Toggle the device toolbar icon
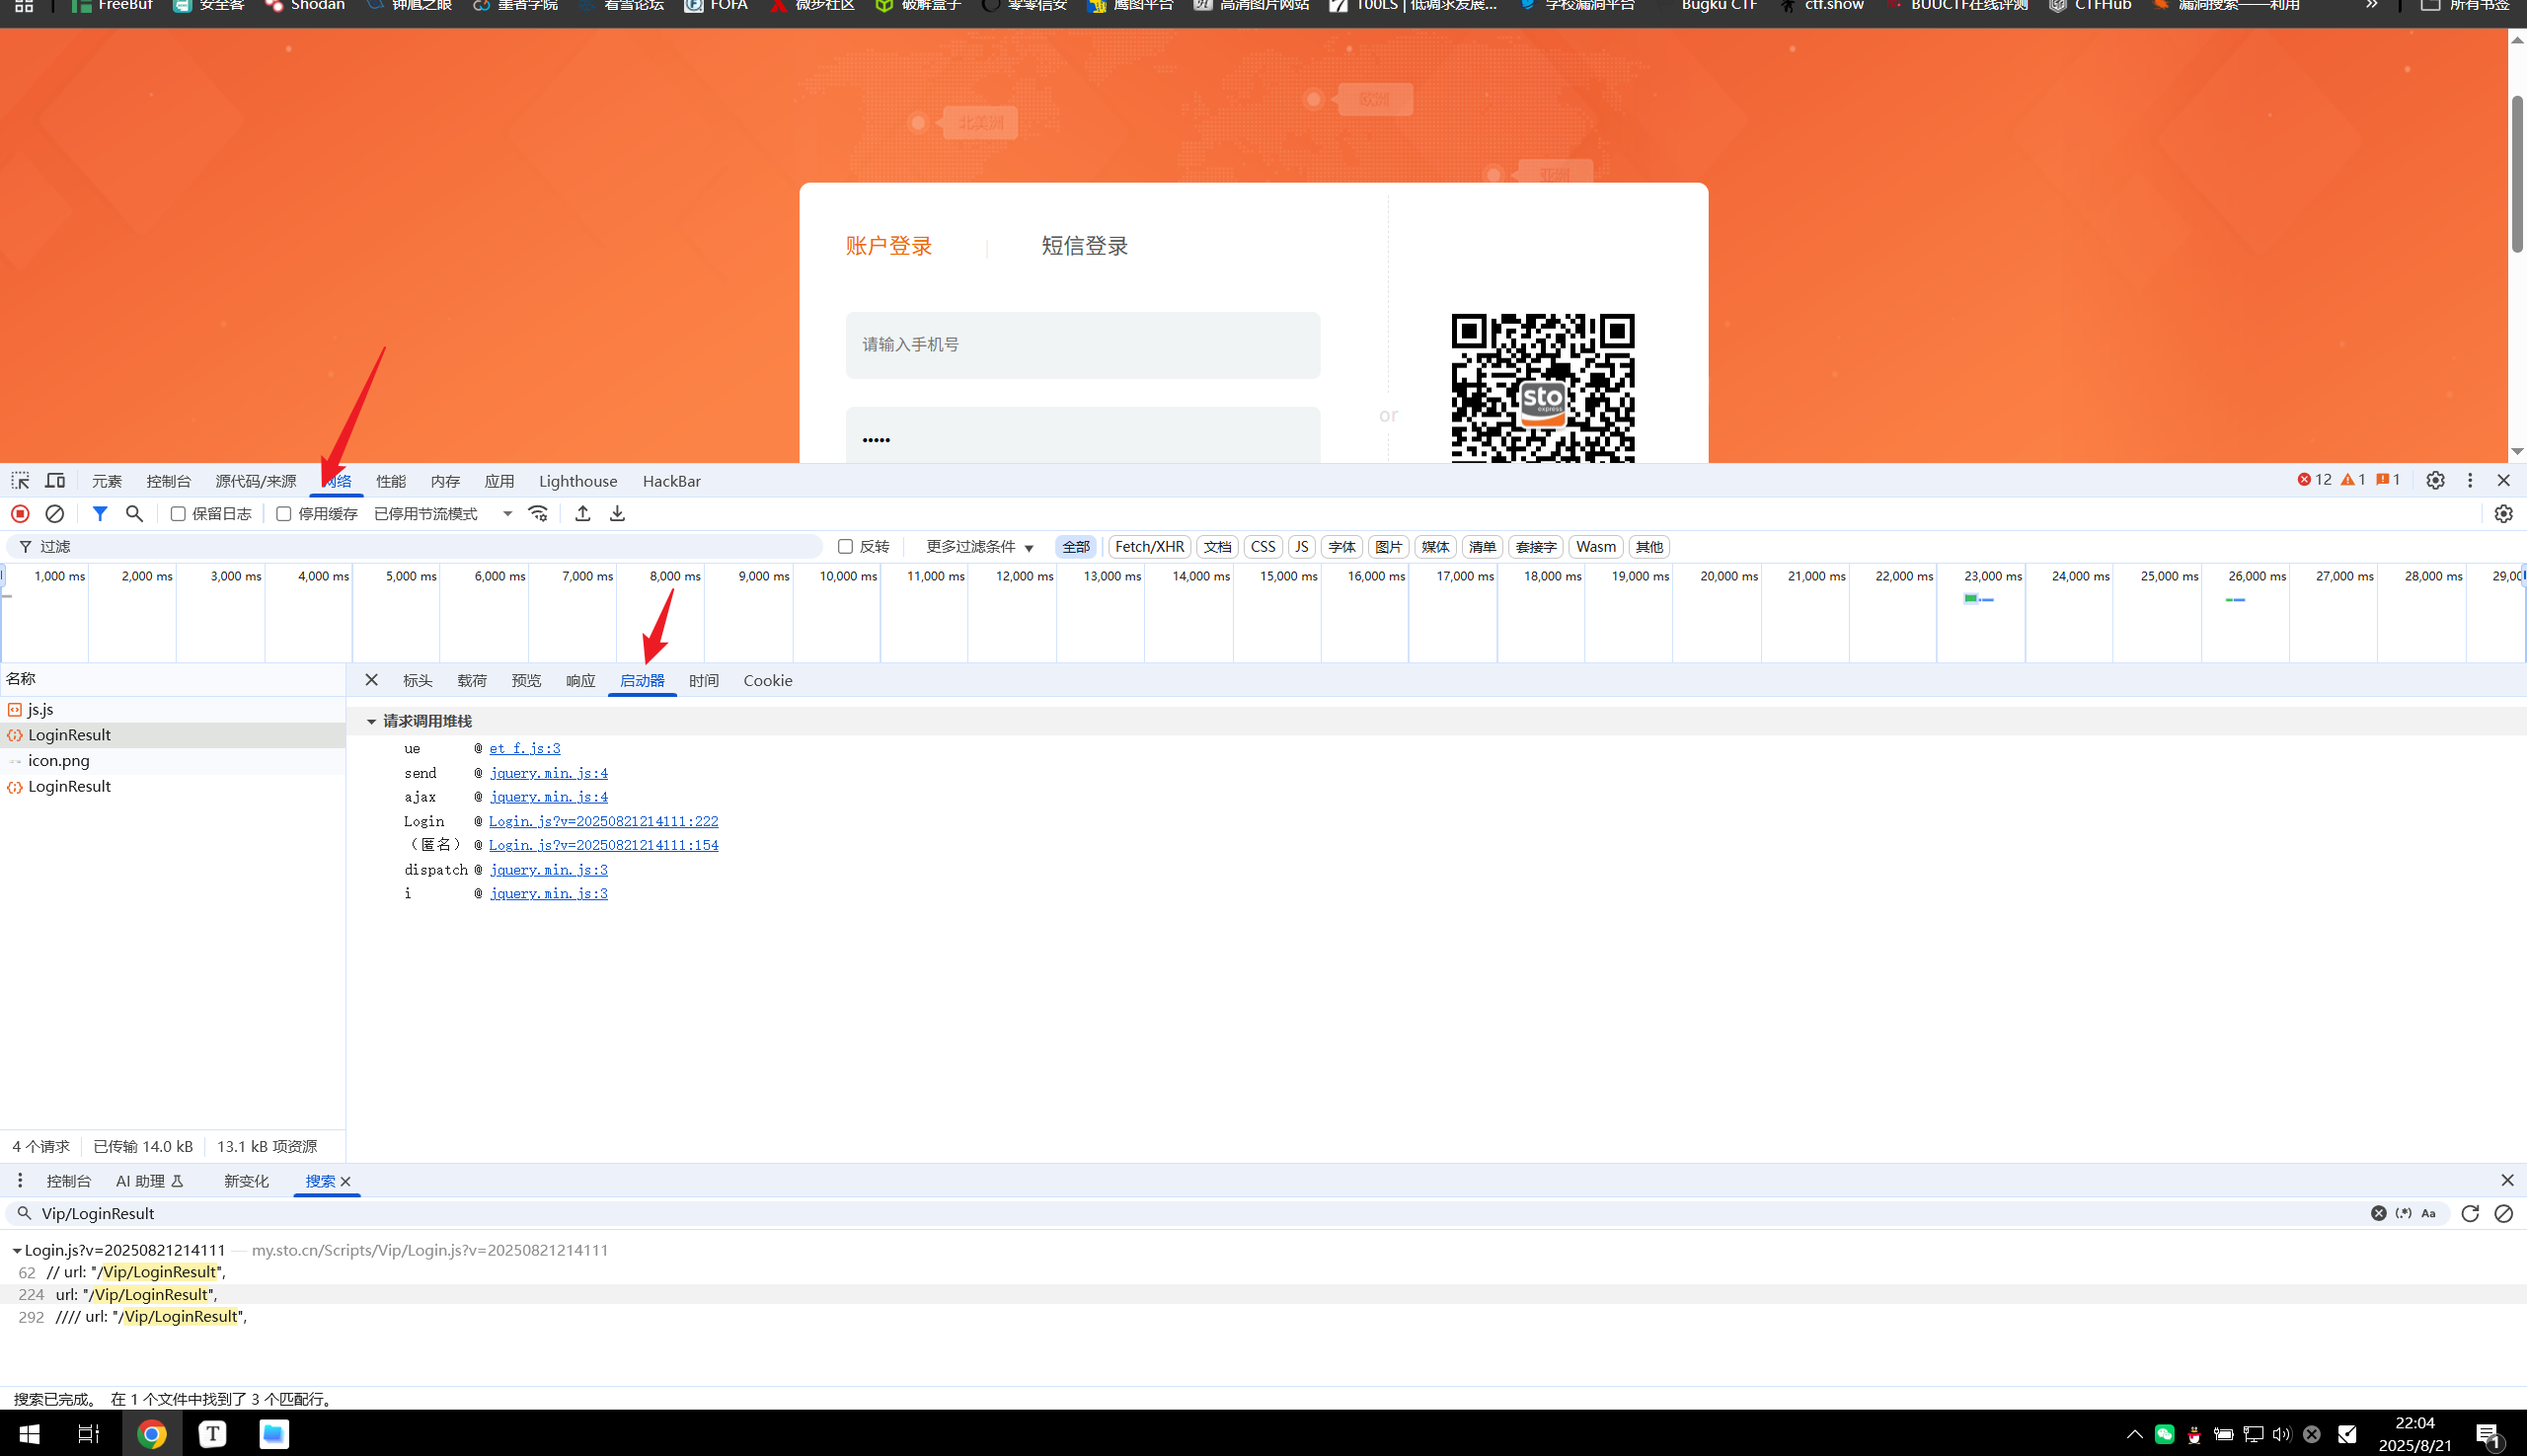This screenshot has height=1456, width=2527. [55, 481]
